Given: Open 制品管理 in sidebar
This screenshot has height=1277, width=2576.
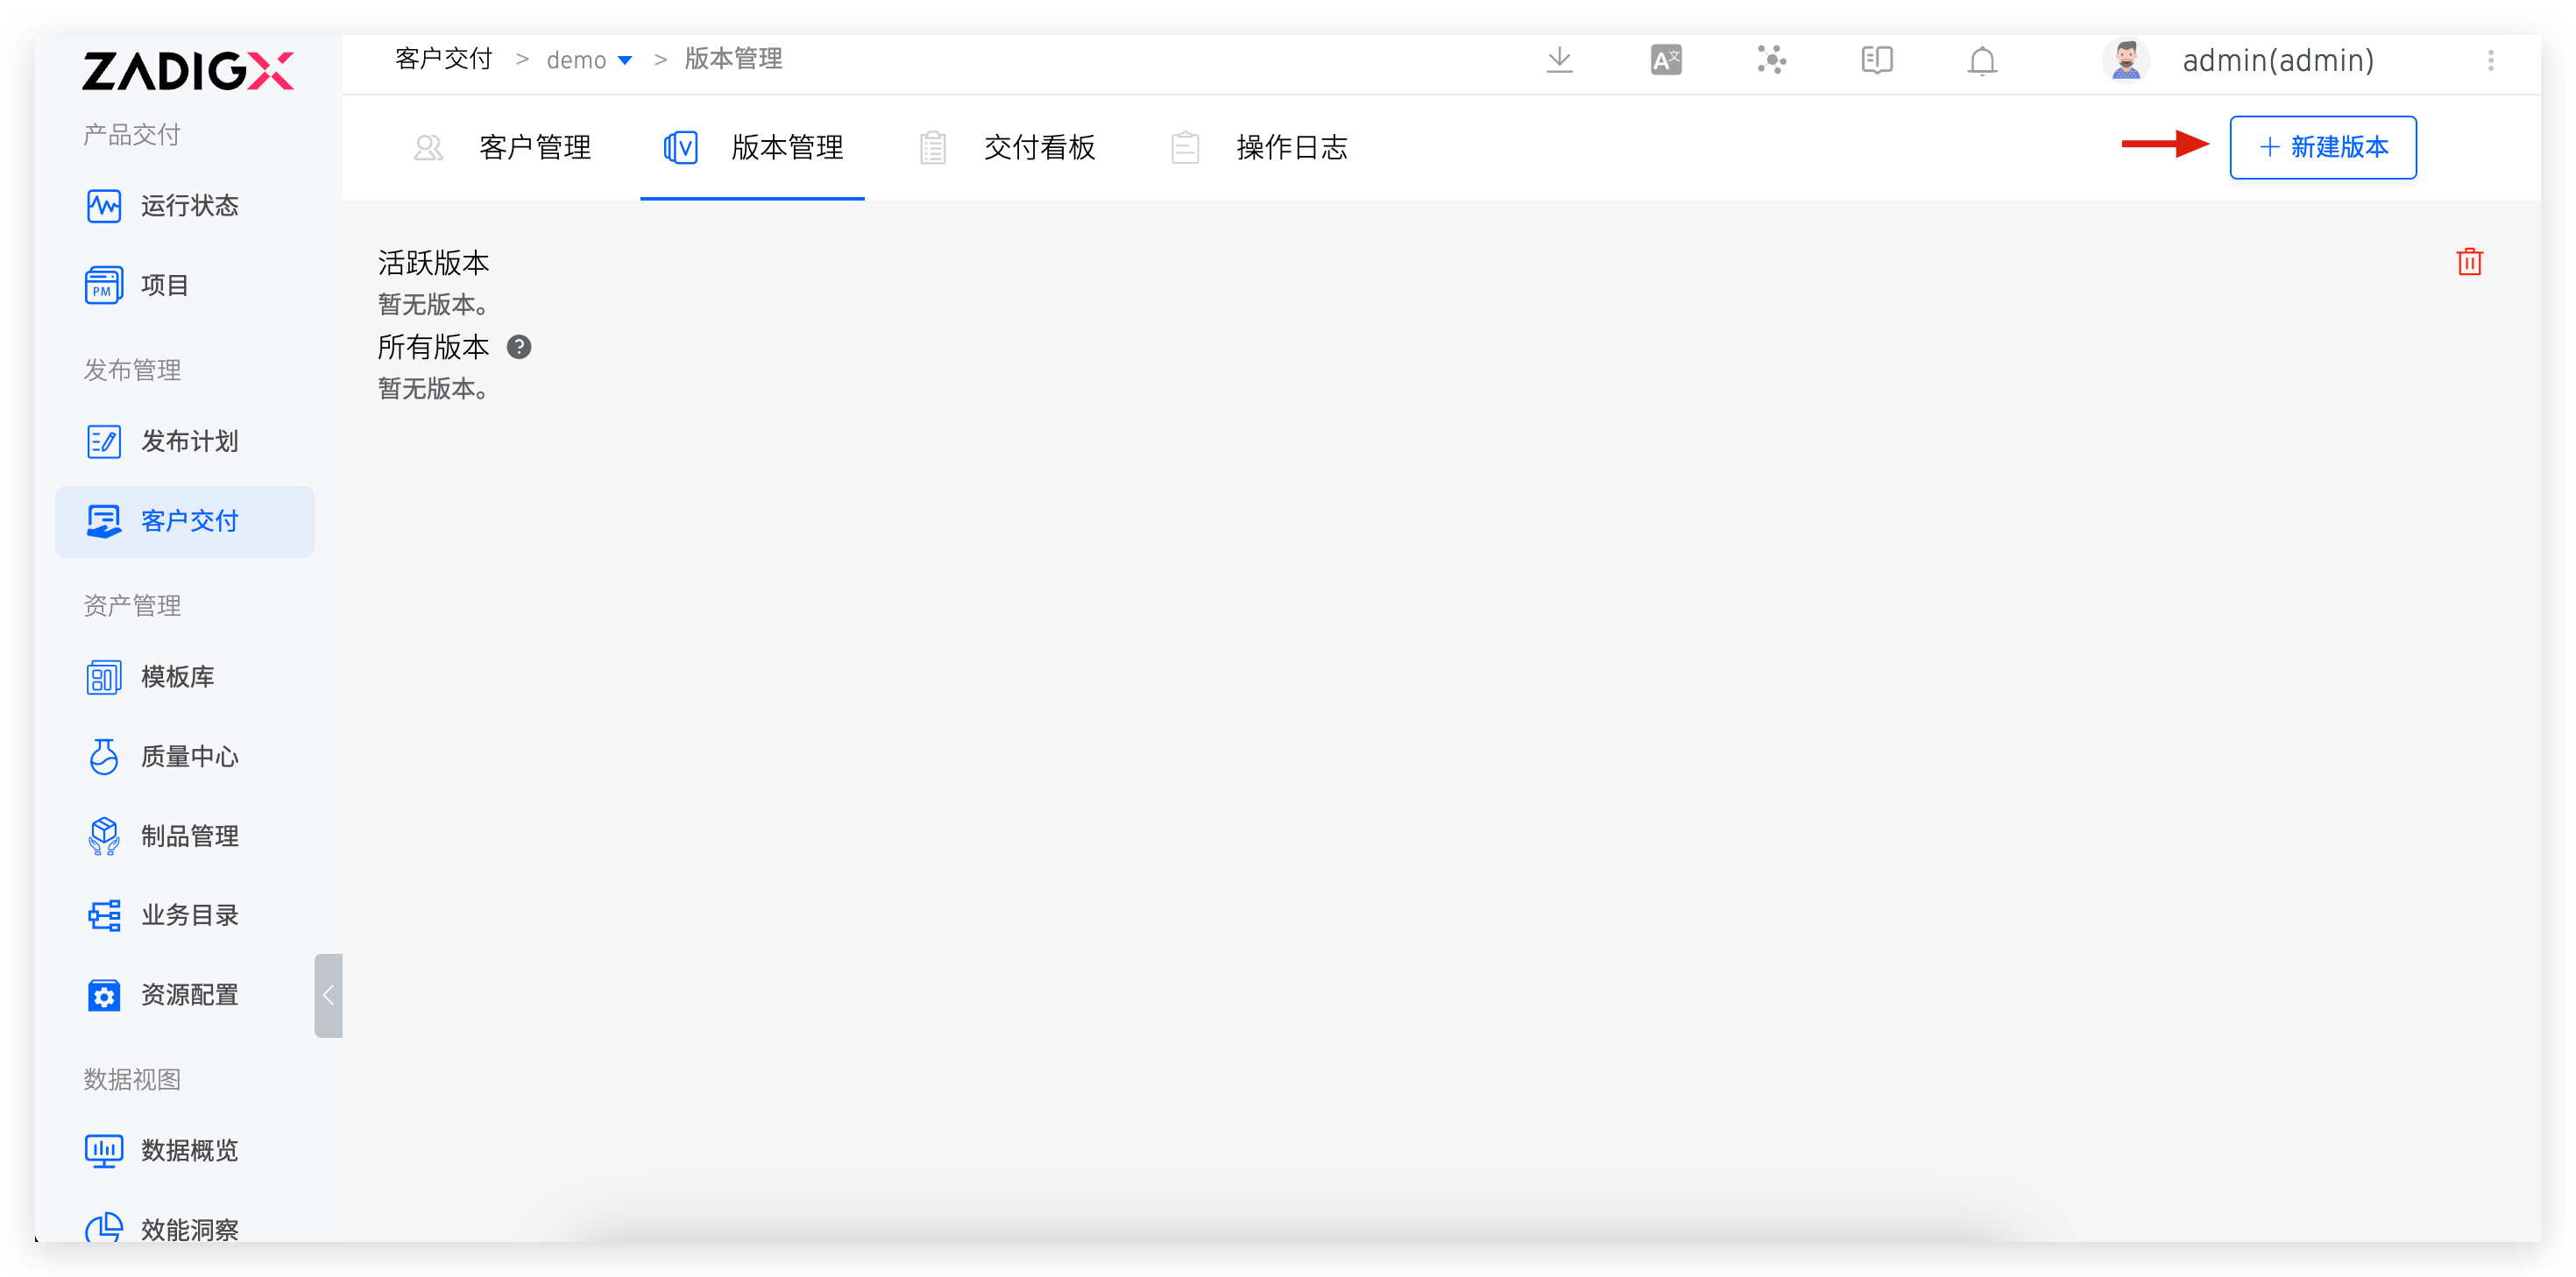Looking at the screenshot, I should [x=188, y=836].
